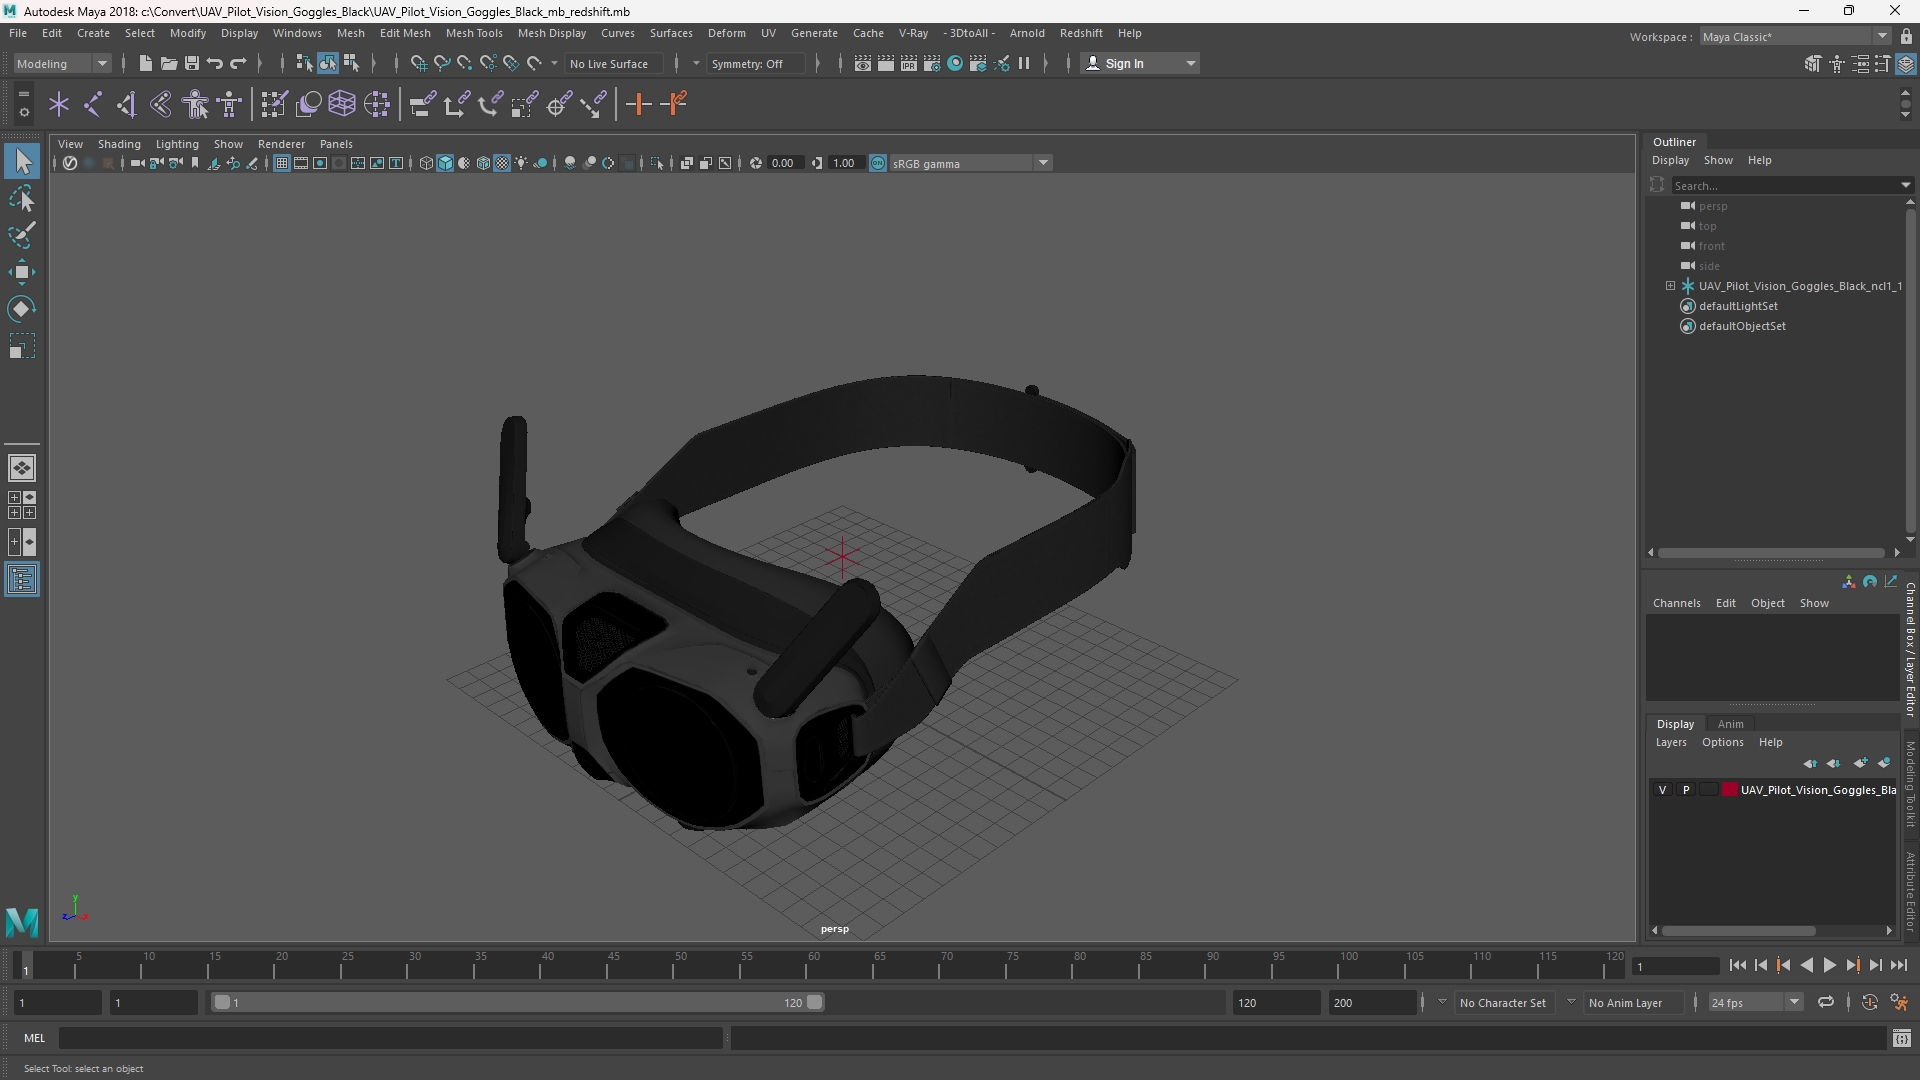The height and width of the screenshot is (1080, 1920).
Task: Toggle layer visibility V box
Action: [1663, 790]
